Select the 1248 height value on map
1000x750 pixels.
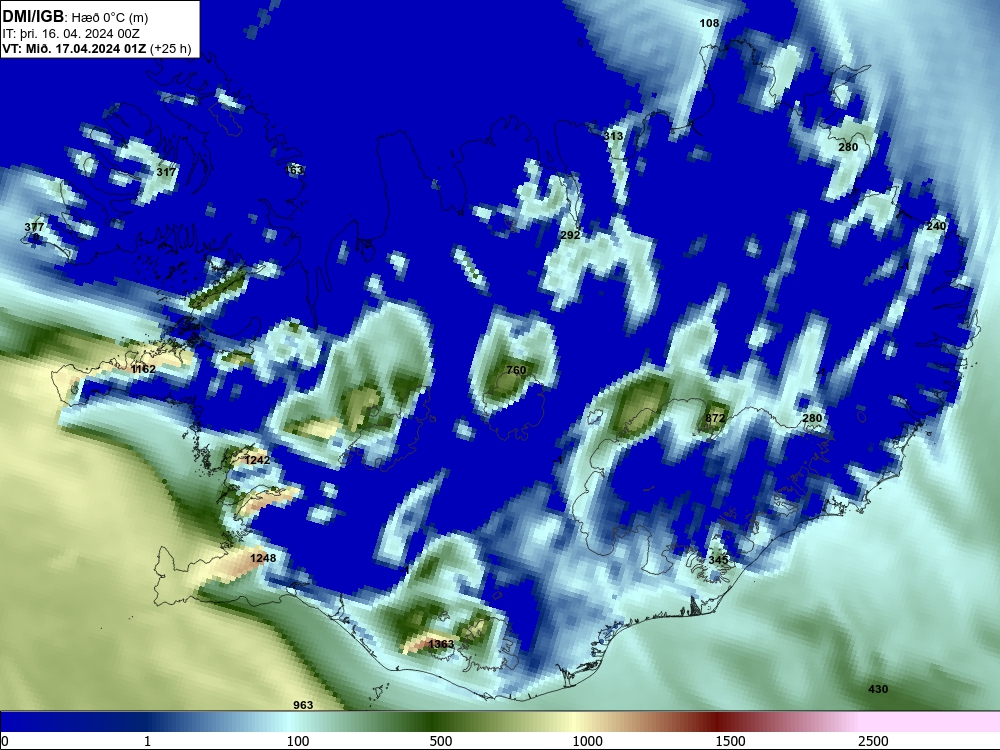263,558
